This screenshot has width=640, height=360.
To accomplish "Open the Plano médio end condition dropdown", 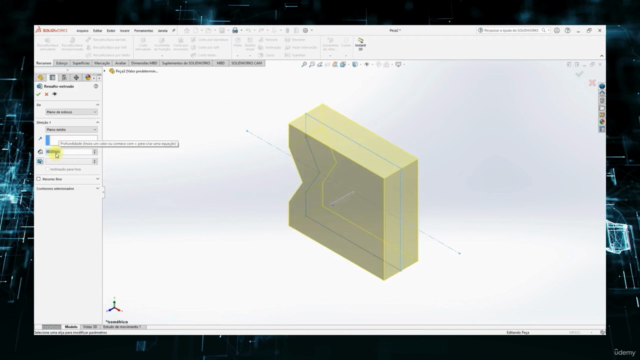I will pos(71,129).
